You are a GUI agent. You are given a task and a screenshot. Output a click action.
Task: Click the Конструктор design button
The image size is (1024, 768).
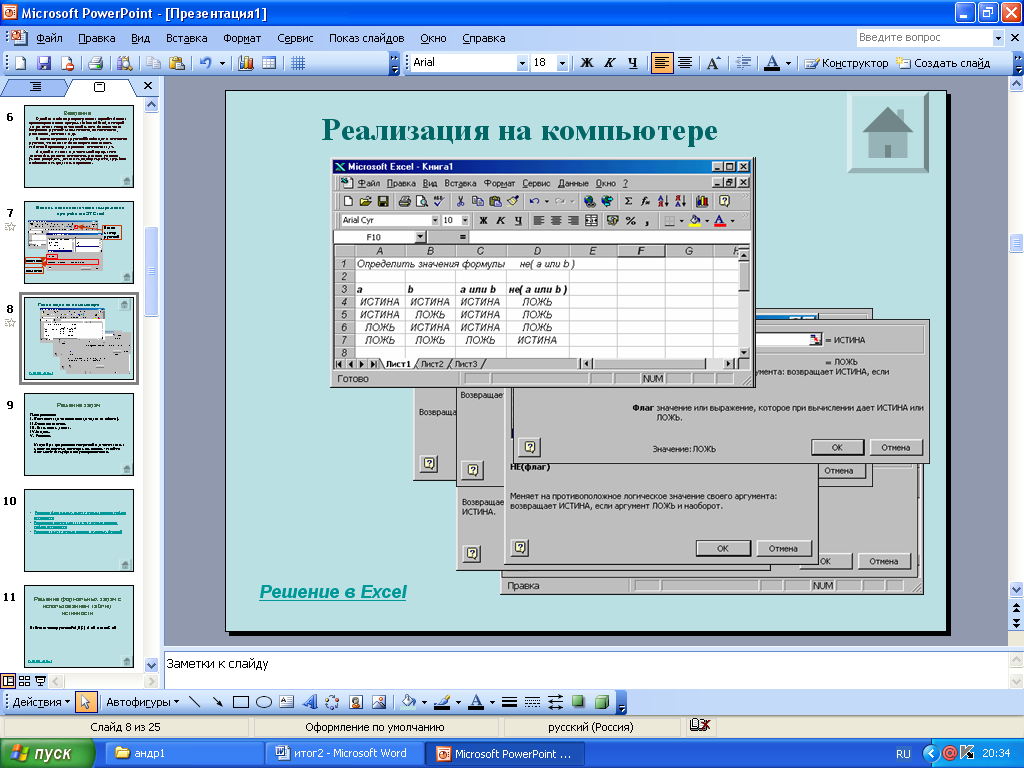(846, 63)
